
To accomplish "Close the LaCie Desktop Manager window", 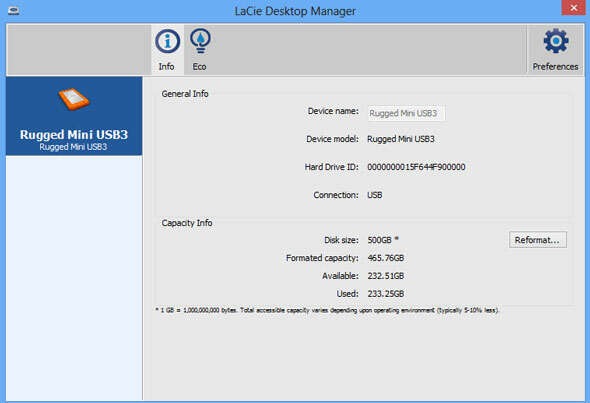I will click(574, 8).
